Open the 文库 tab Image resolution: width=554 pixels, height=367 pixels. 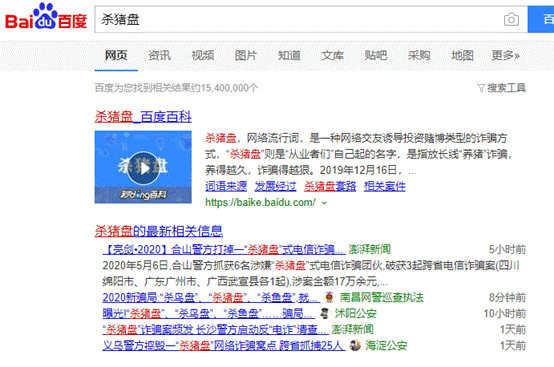click(332, 55)
